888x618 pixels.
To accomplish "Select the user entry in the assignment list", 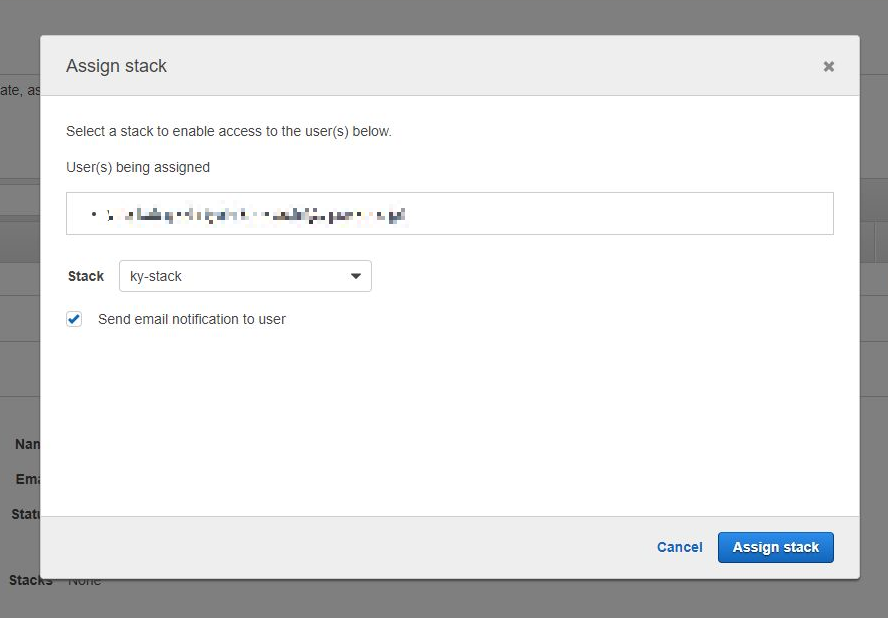I will coord(250,213).
